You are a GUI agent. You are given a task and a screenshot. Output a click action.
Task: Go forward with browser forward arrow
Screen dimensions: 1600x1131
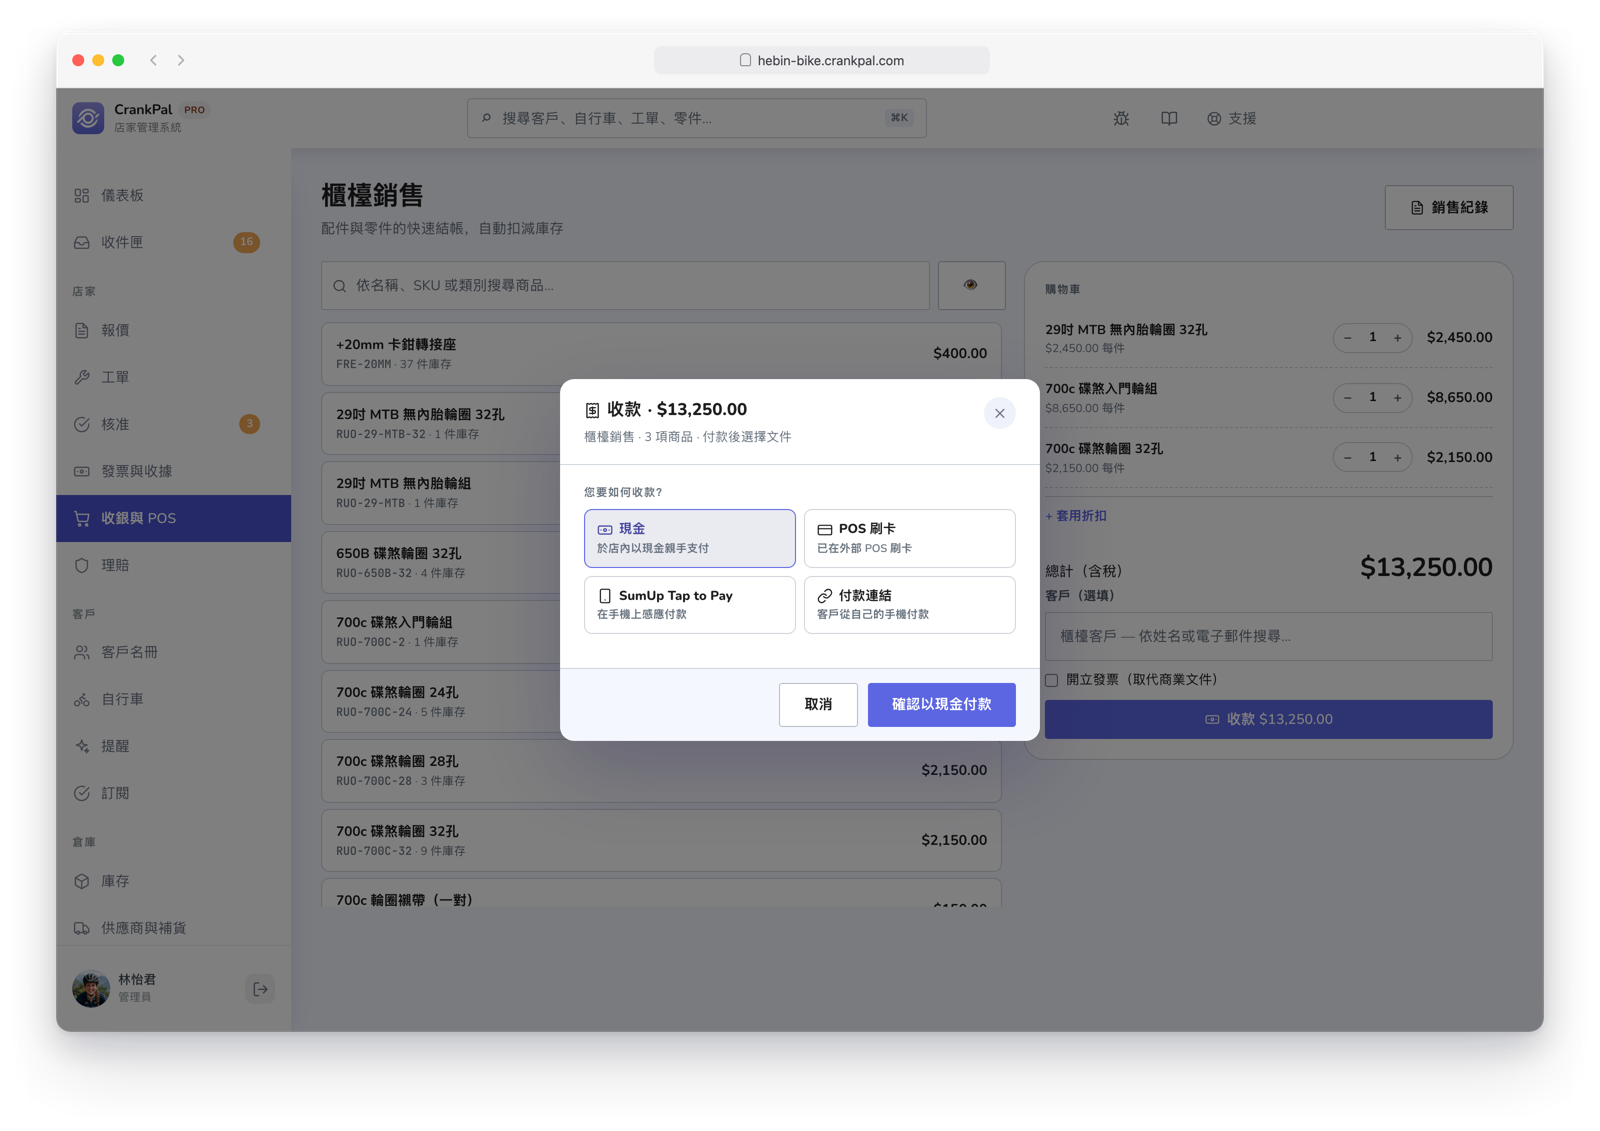pyautogui.click(x=181, y=60)
